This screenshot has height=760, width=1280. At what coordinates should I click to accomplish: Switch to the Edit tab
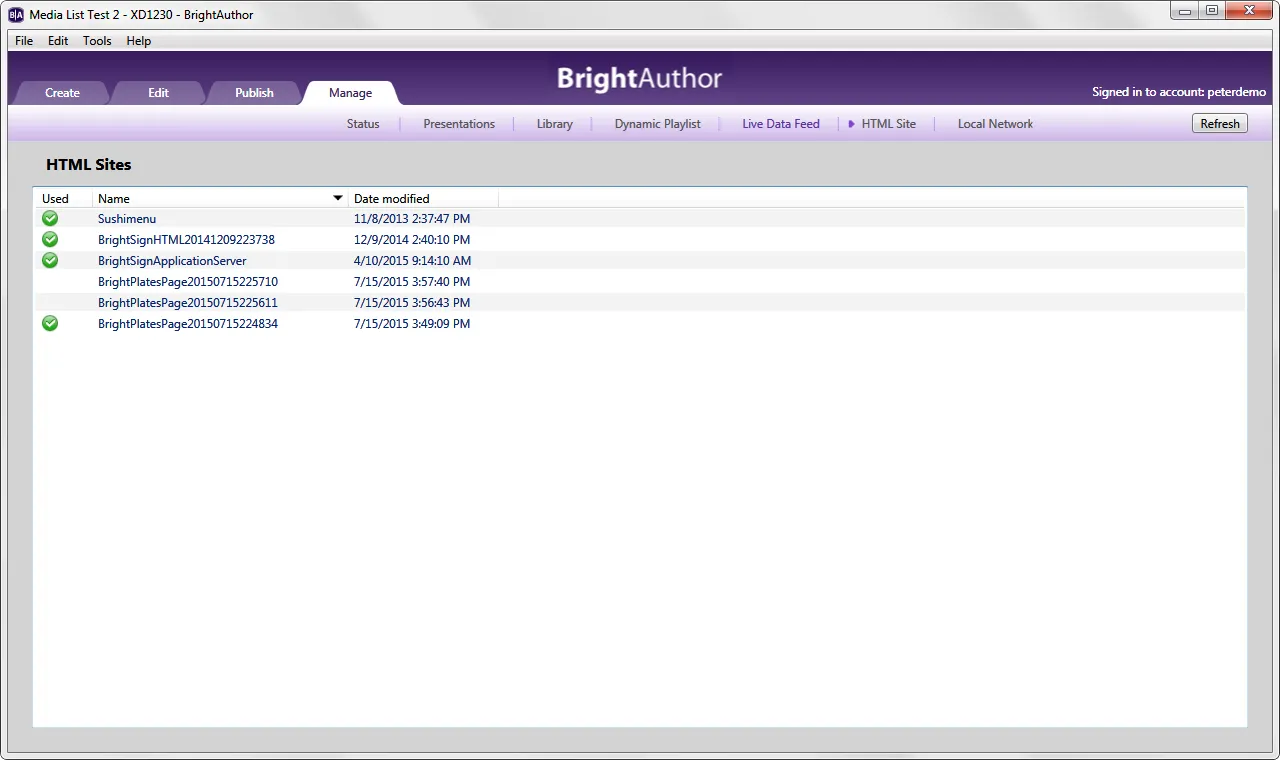coord(158,93)
